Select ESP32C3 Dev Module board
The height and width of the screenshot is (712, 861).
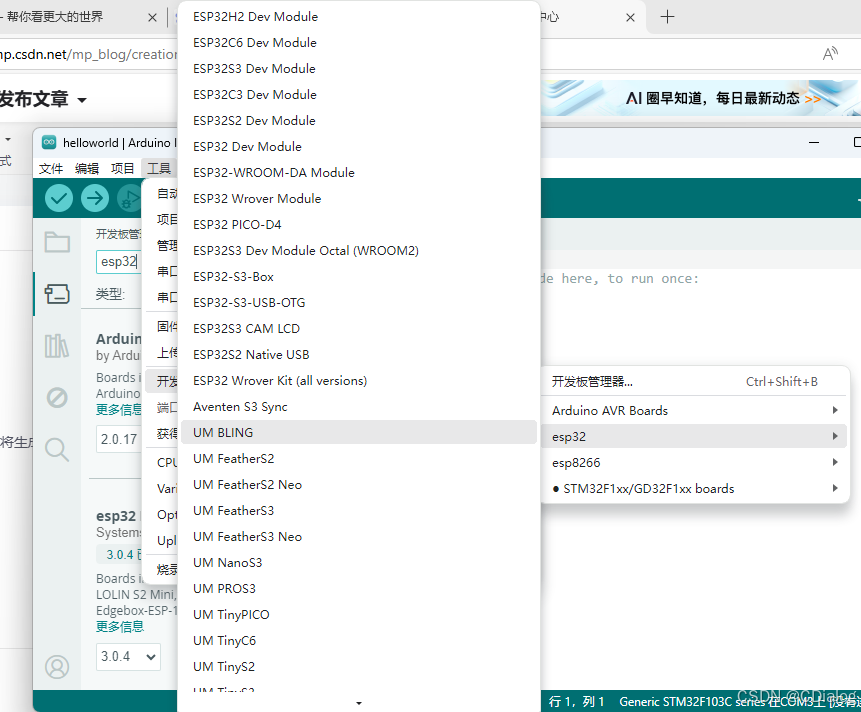coord(359,94)
